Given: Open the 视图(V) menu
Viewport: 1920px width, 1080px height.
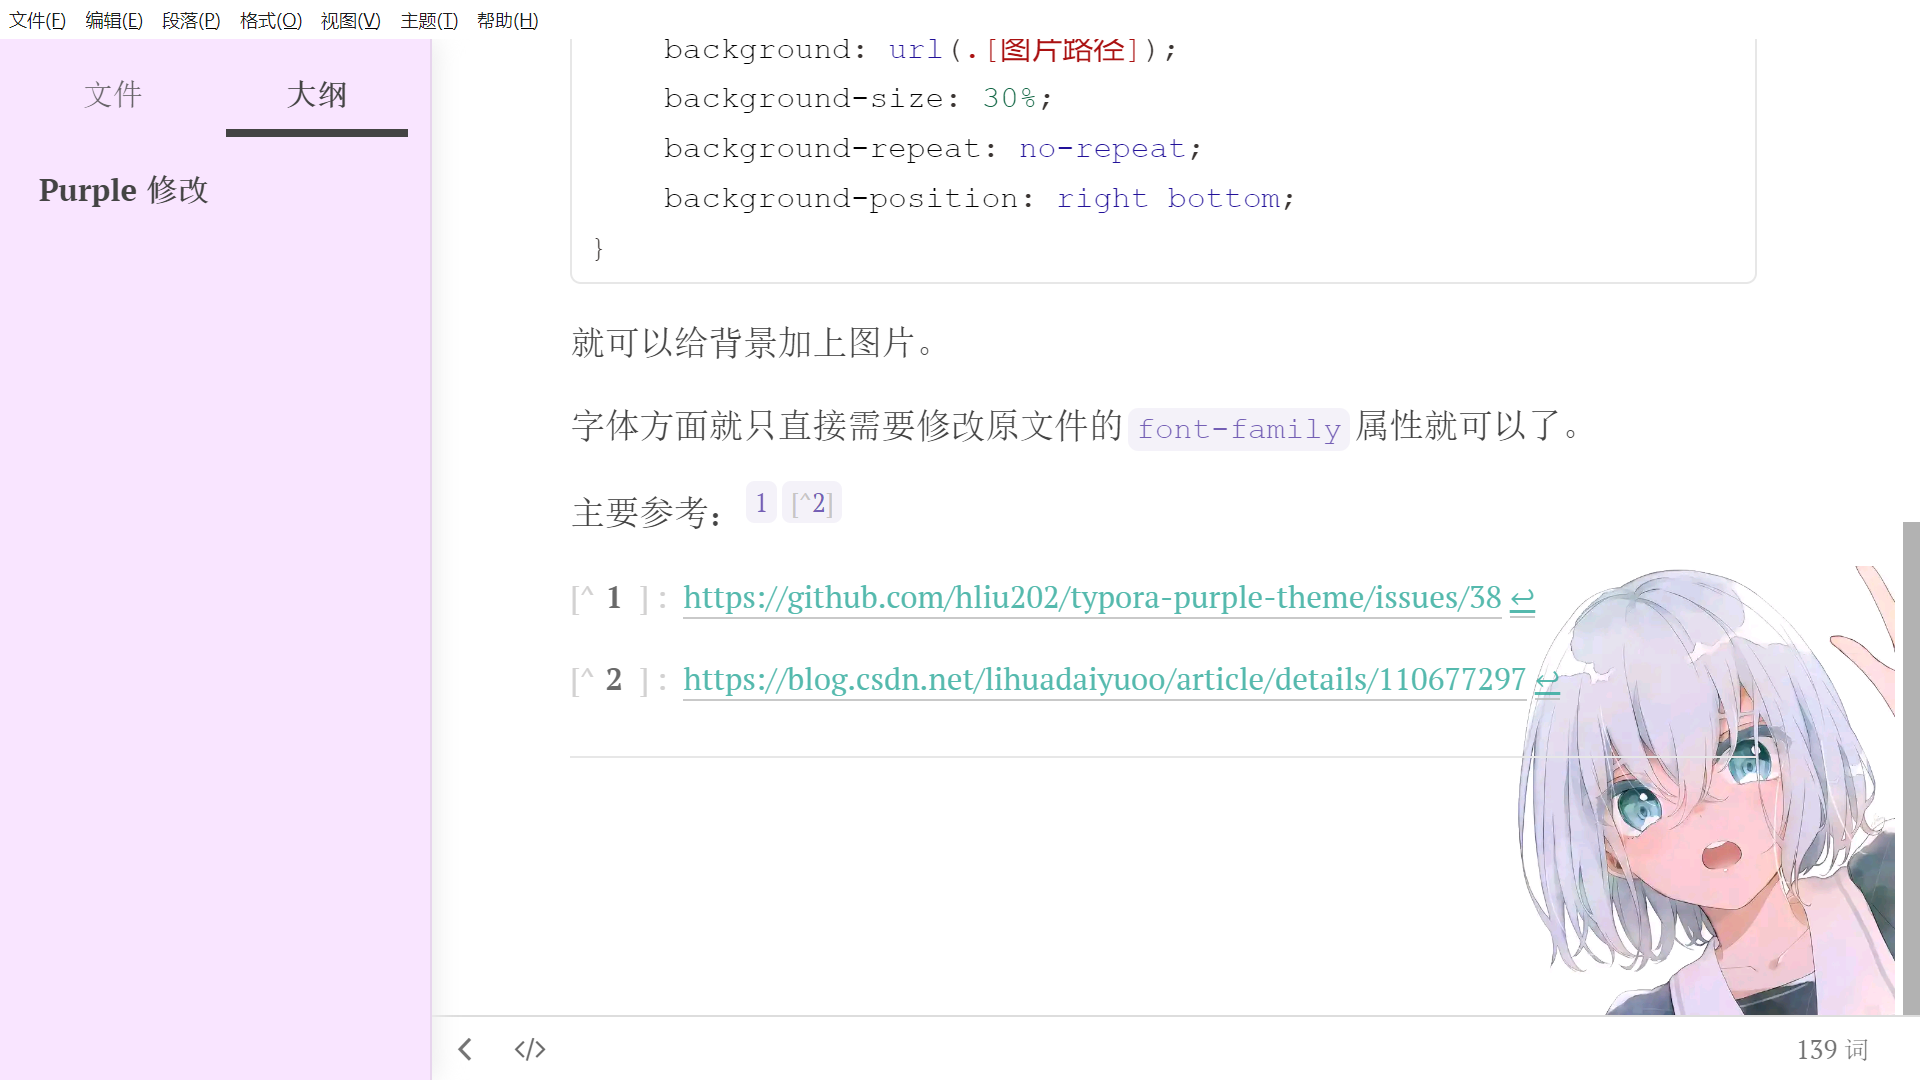Looking at the screenshot, I should point(351,20).
